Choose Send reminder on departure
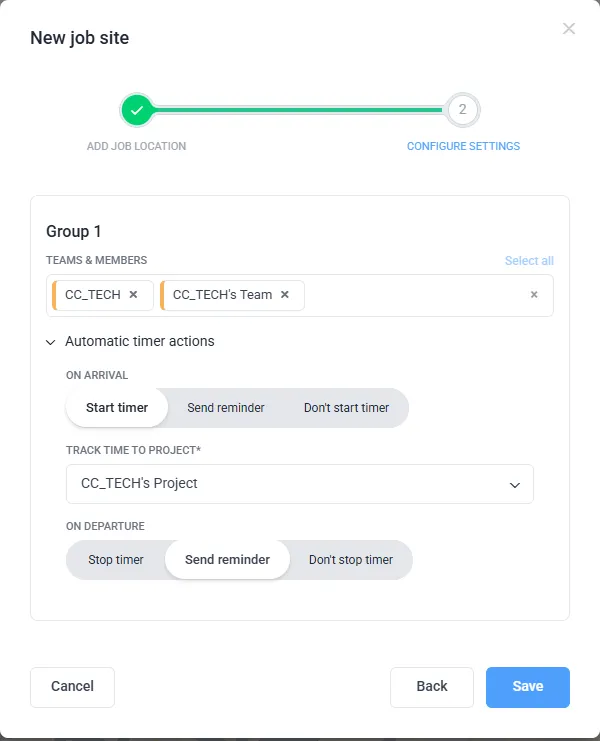The image size is (600, 741). click(x=227, y=560)
